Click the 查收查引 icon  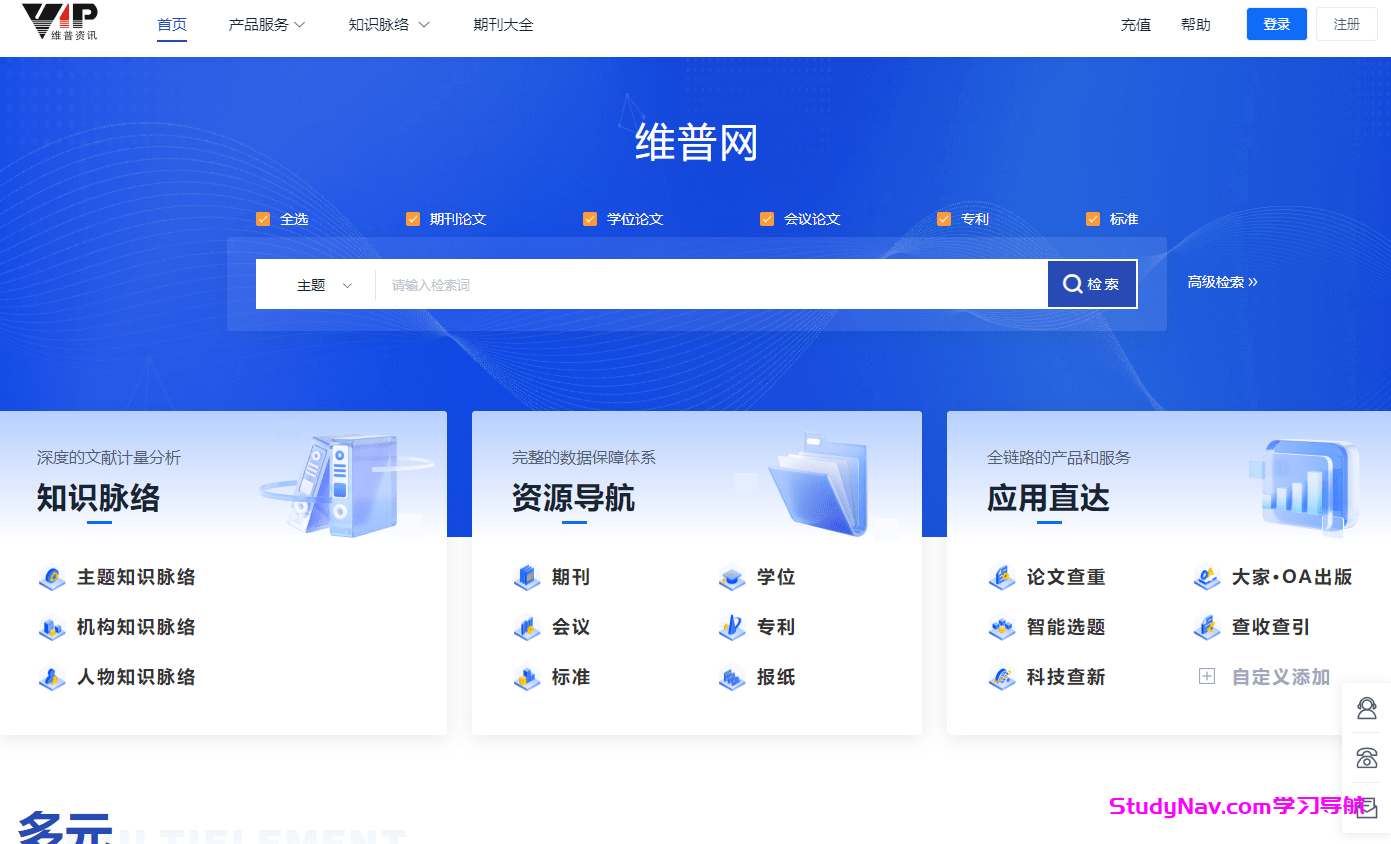click(1207, 627)
